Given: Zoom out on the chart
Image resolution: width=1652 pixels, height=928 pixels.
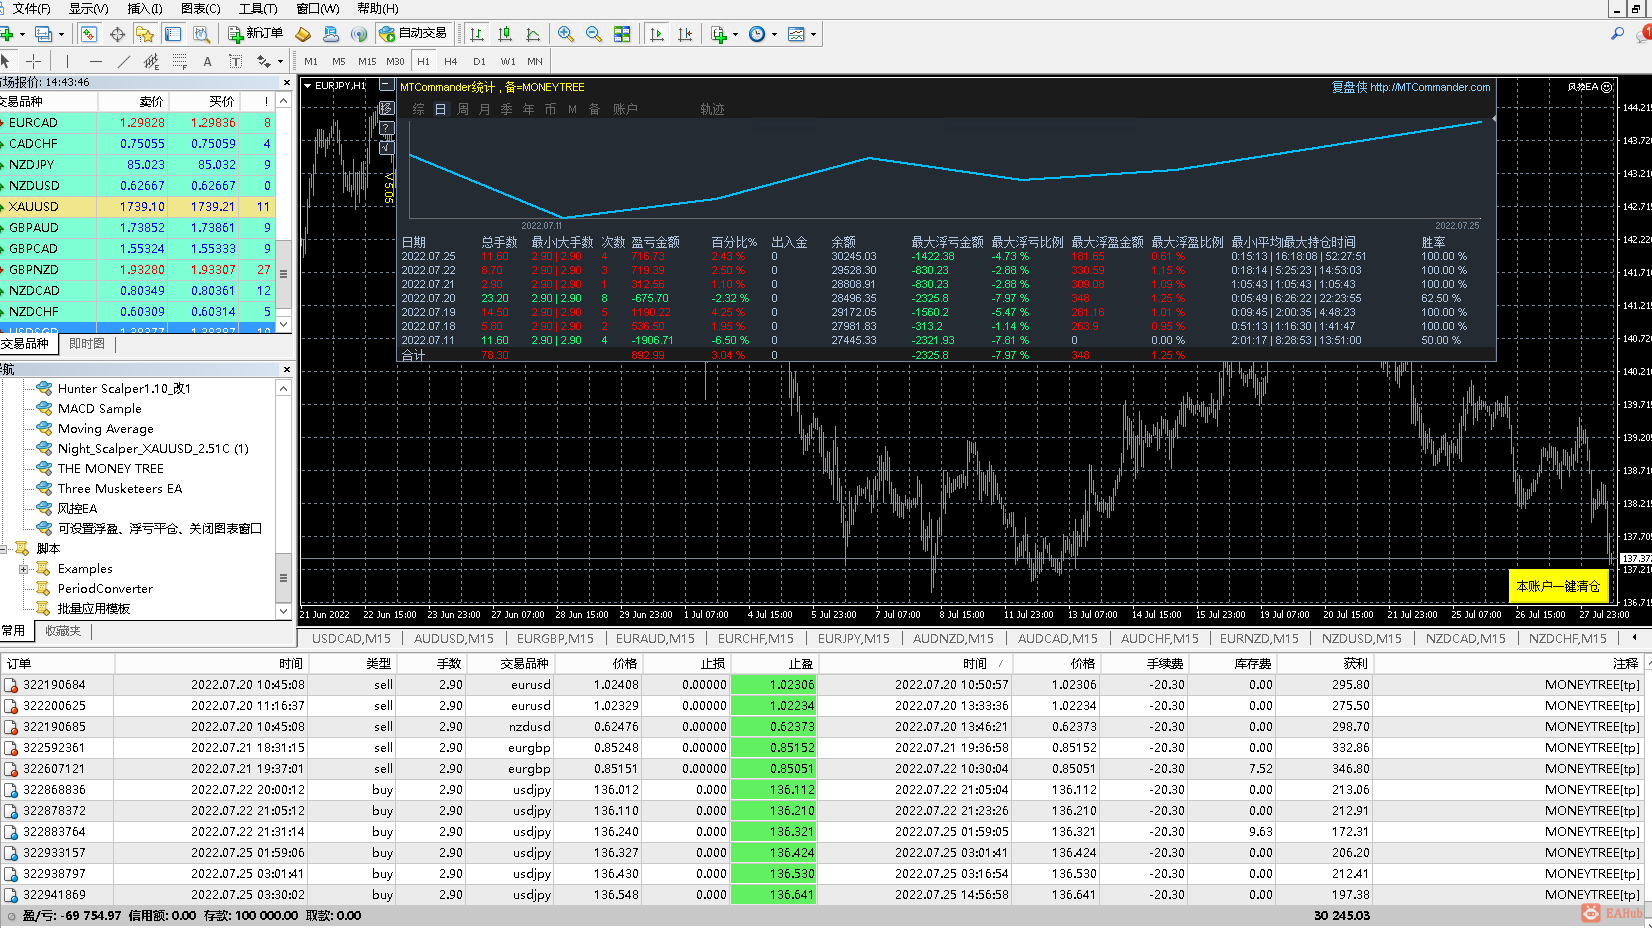Looking at the screenshot, I should [x=594, y=34].
